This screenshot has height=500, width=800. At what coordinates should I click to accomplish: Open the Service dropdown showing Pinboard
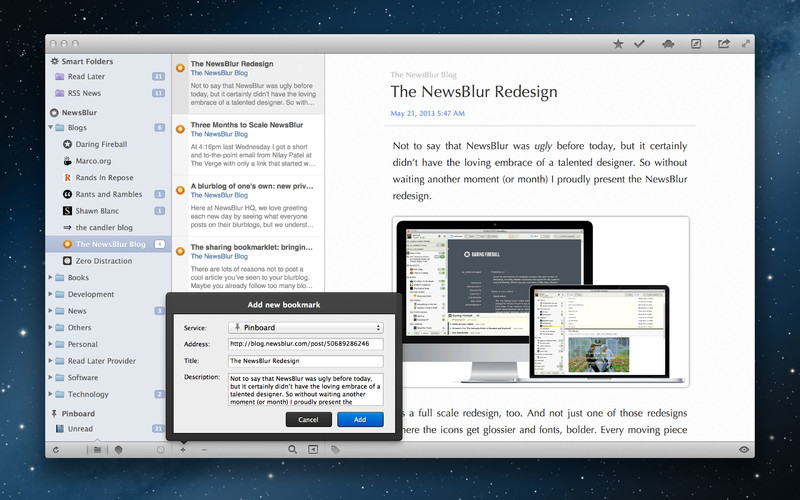306,327
